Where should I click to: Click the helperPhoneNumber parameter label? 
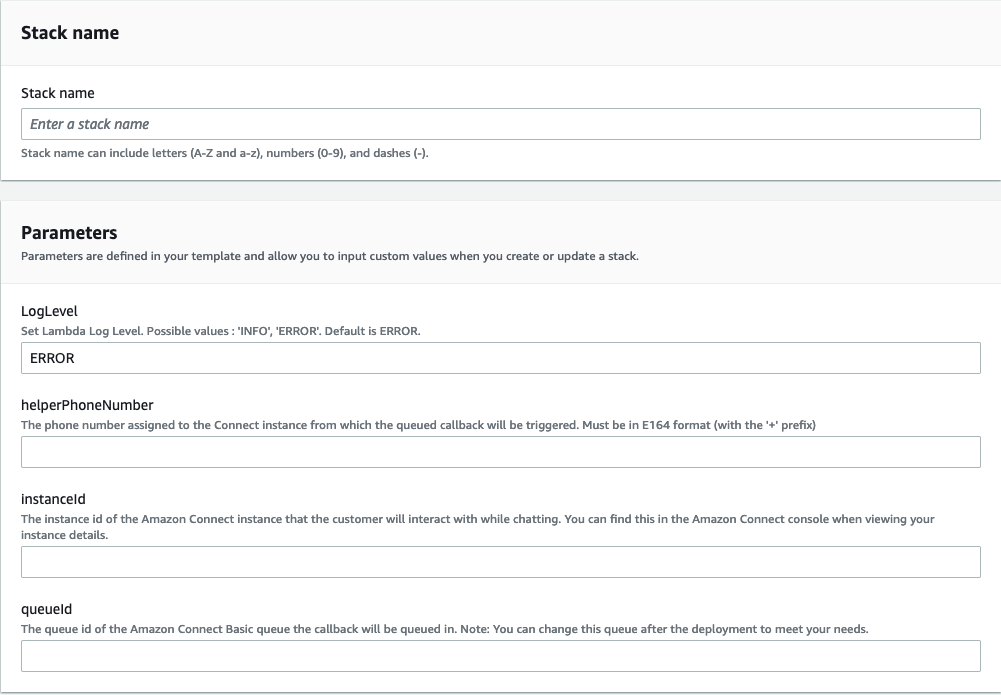coord(86,404)
